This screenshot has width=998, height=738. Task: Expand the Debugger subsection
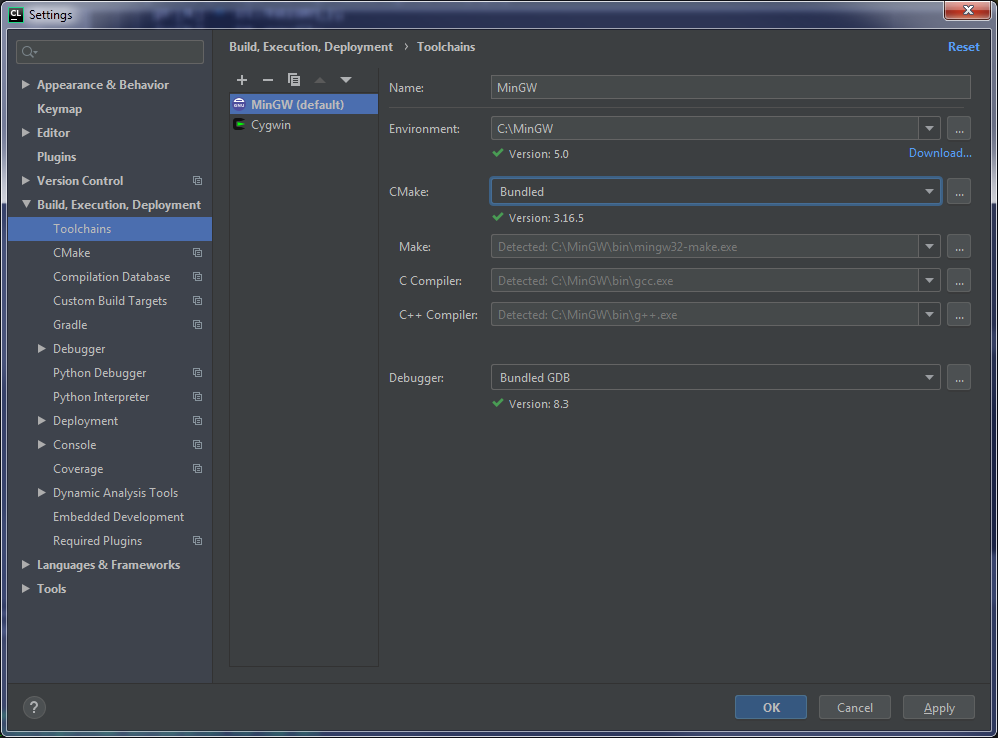41,349
